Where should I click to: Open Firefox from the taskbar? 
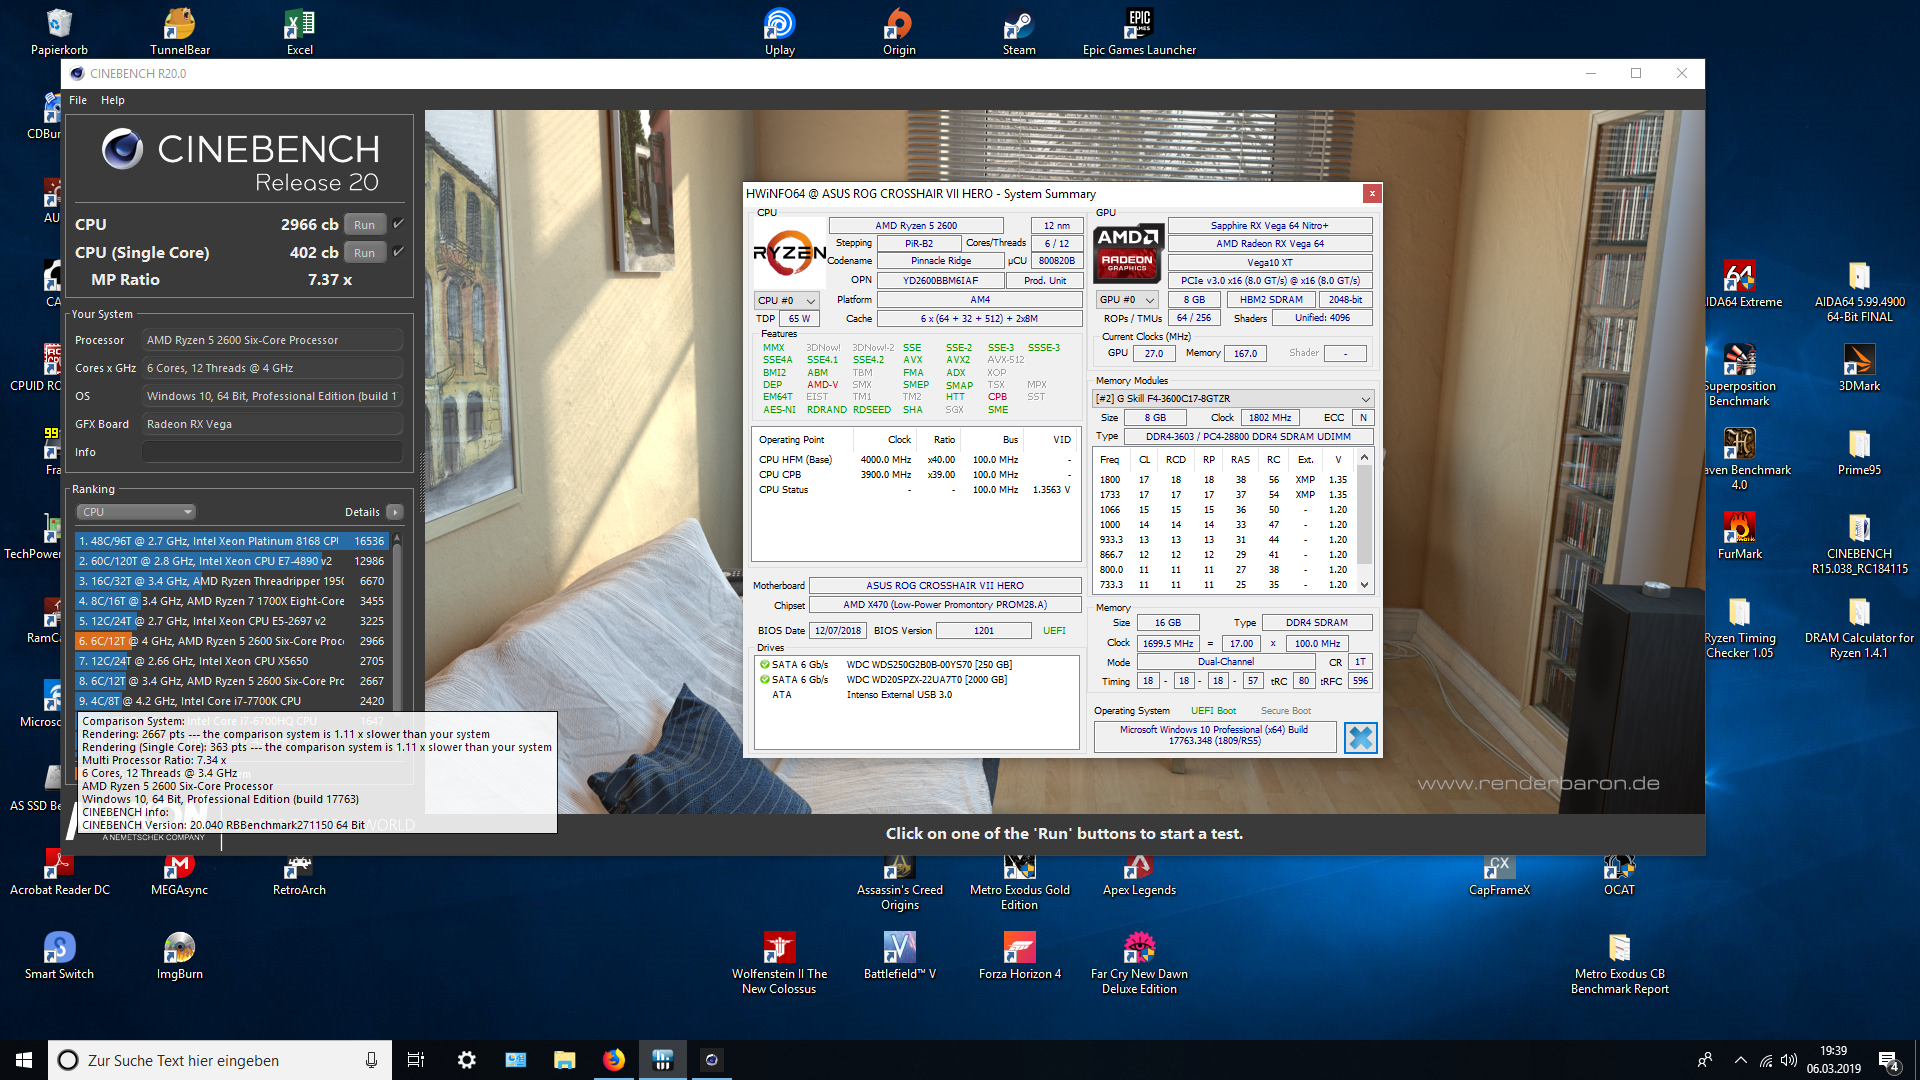[614, 1060]
